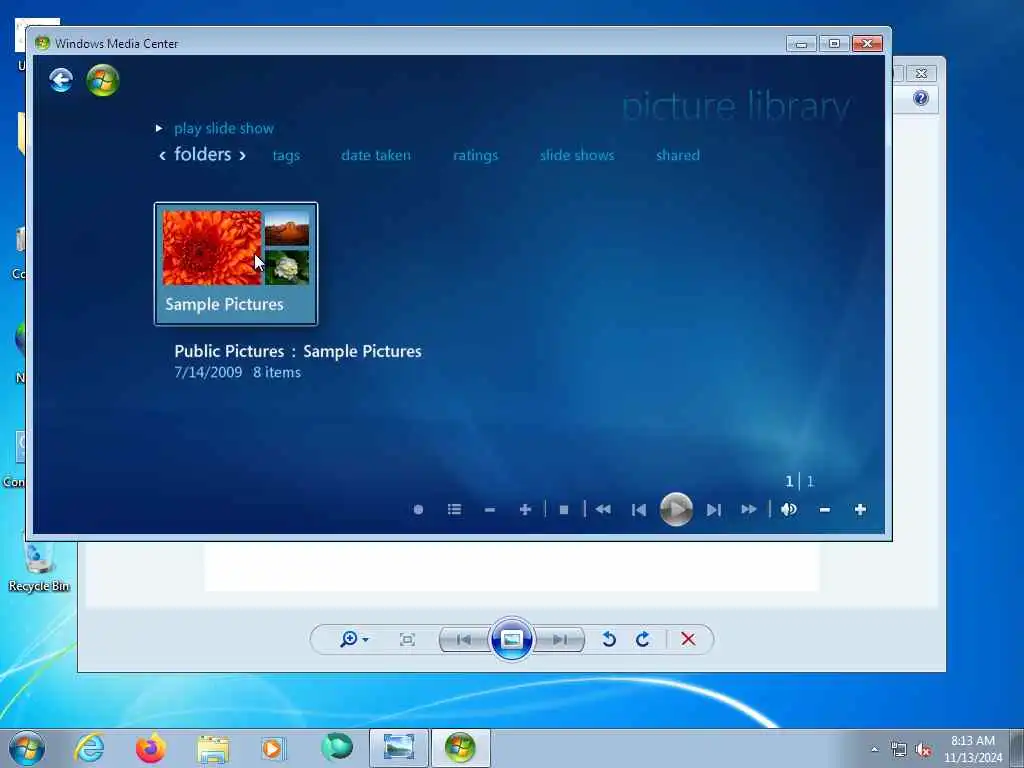
Task: Open Recycle Bin on the desktop
Action: [x=39, y=566]
